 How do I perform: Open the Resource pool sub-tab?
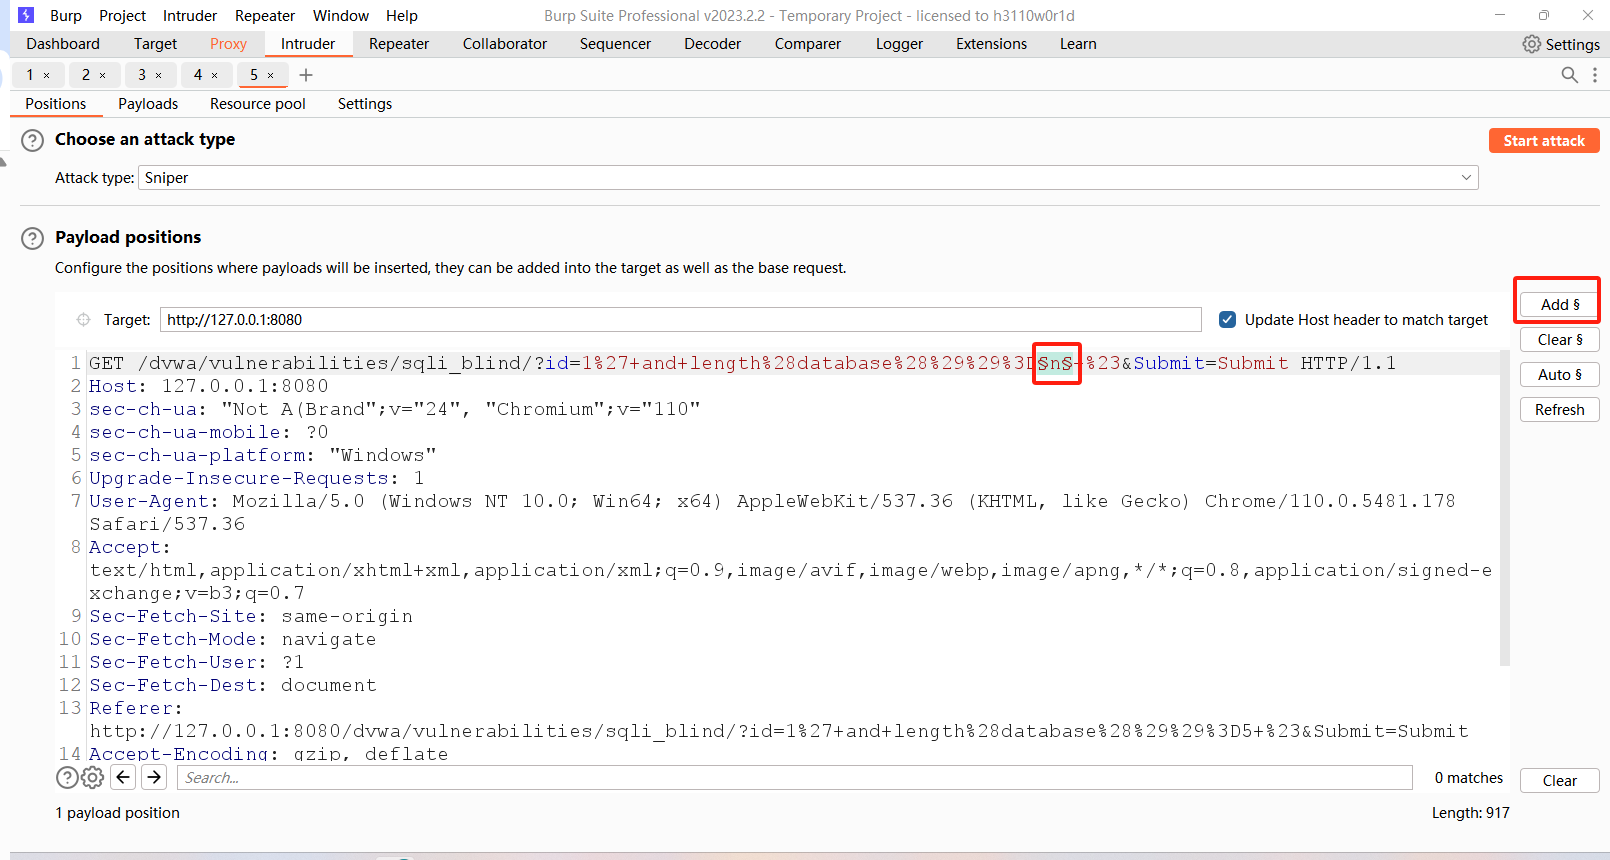click(258, 104)
